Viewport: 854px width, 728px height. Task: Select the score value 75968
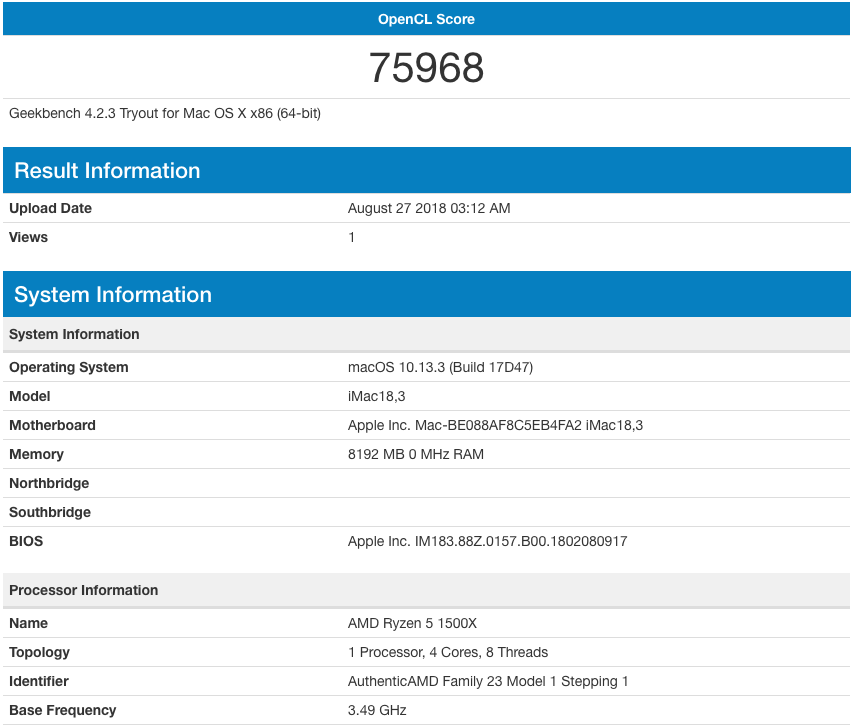pyautogui.click(x=426, y=68)
